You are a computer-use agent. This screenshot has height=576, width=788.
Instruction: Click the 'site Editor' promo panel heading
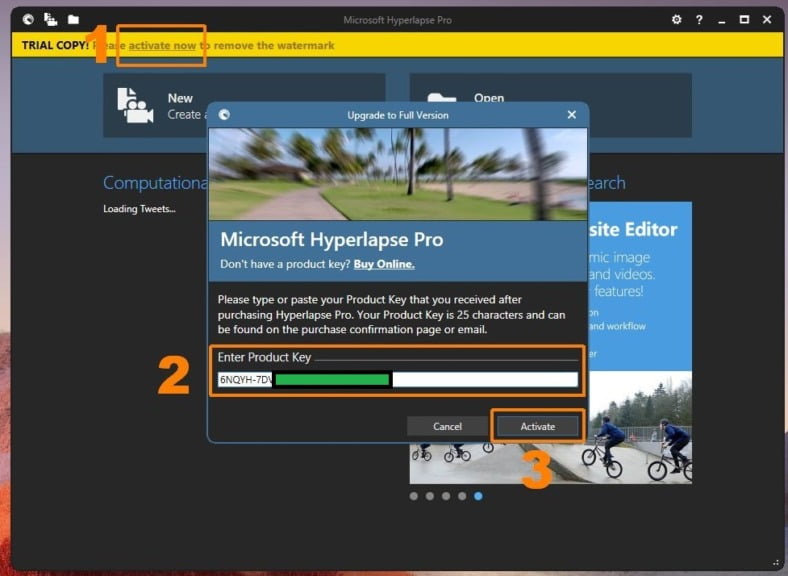pyautogui.click(x=633, y=230)
